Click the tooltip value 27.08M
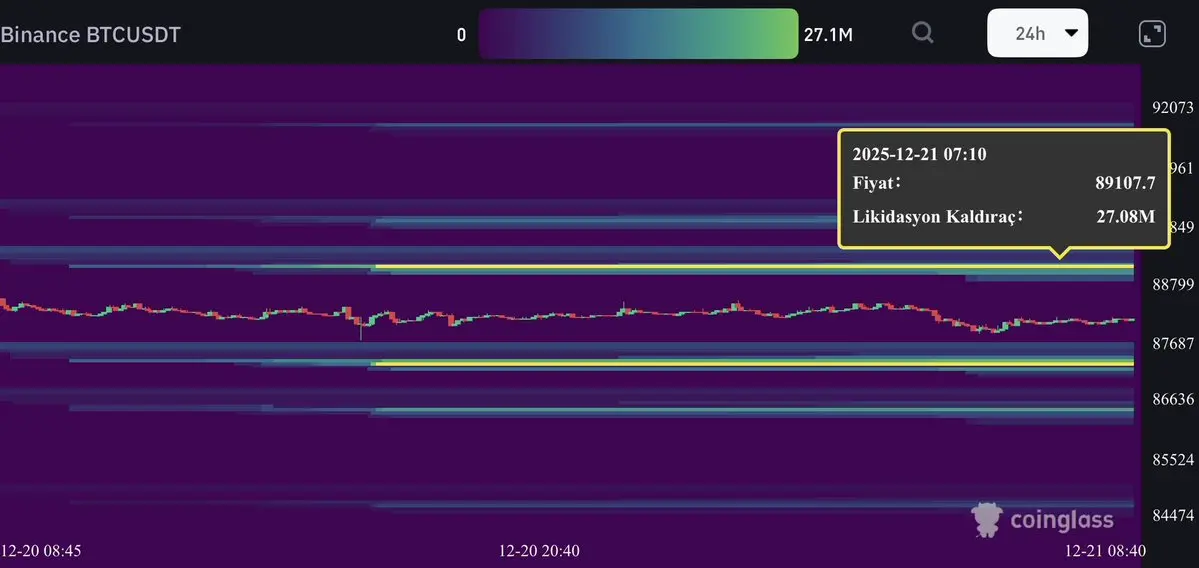Screen dimensions: 1199x568 (x=1126, y=217)
